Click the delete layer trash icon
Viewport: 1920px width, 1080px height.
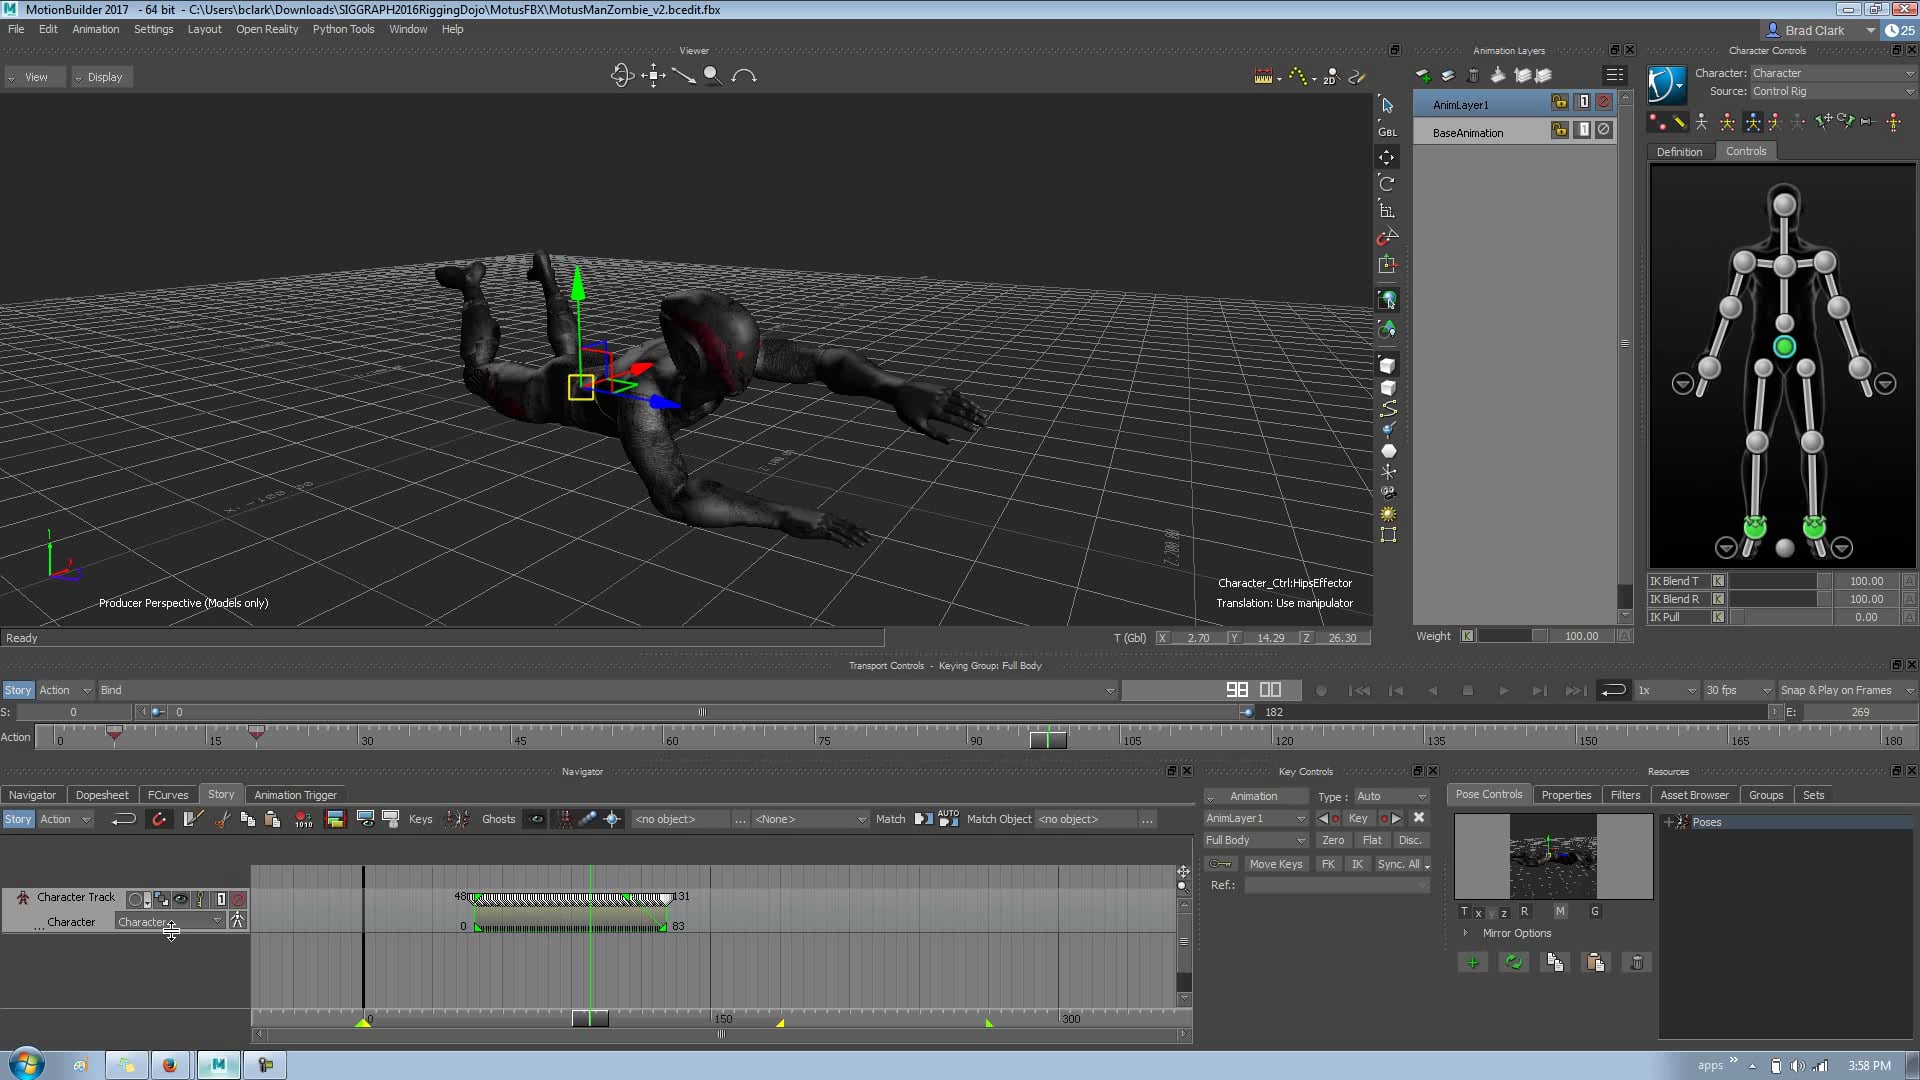(x=1473, y=74)
